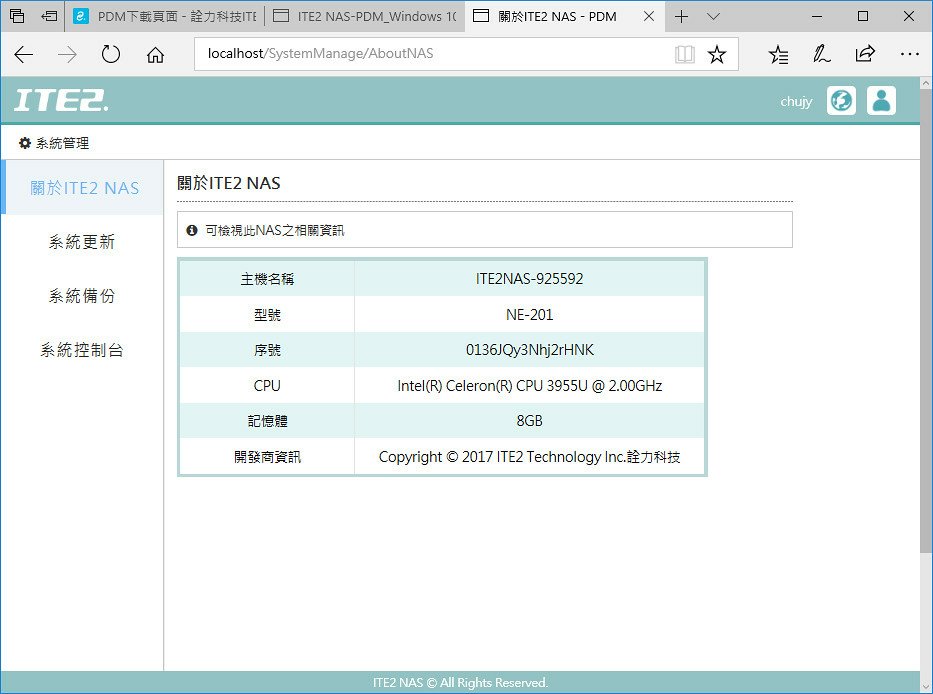The height and width of the screenshot is (694, 933).
Task: Open the user account icon
Action: 881,101
